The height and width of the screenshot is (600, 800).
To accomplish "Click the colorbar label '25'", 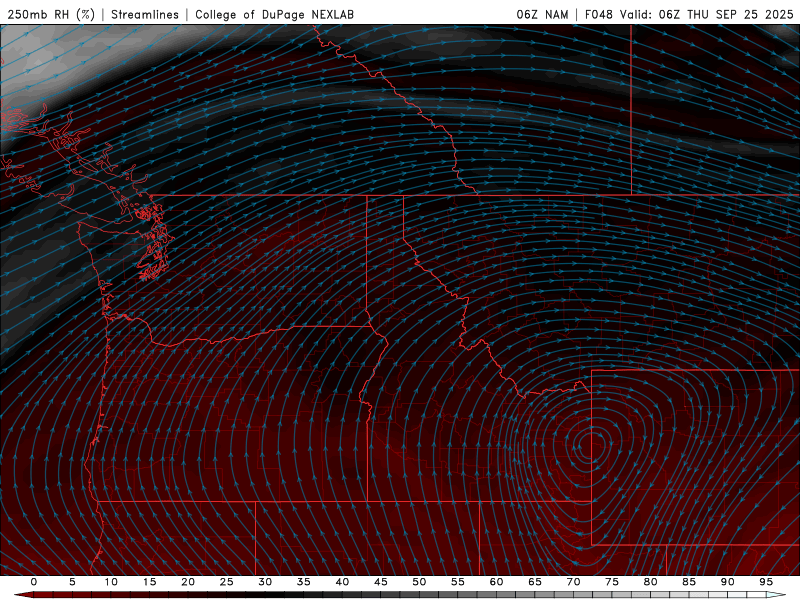I will pos(227,582).
